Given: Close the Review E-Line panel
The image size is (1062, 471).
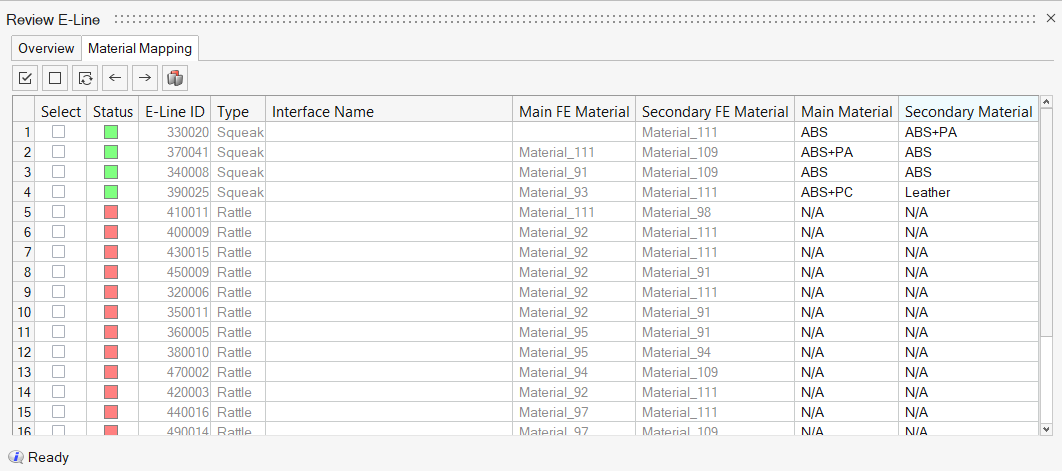Looking at the screenshot, I should [x=1047, y=19].
